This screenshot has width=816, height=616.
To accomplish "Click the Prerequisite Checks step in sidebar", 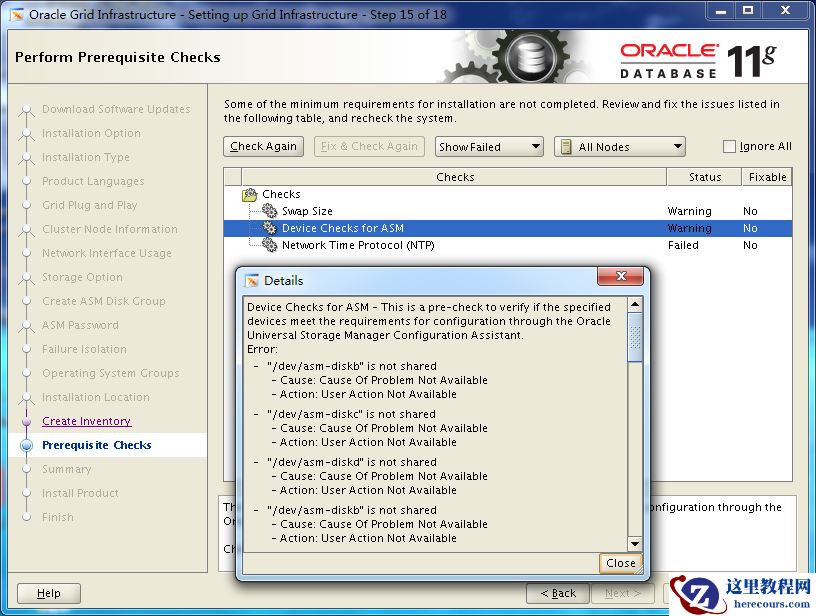I will click(x=97, y=445).
